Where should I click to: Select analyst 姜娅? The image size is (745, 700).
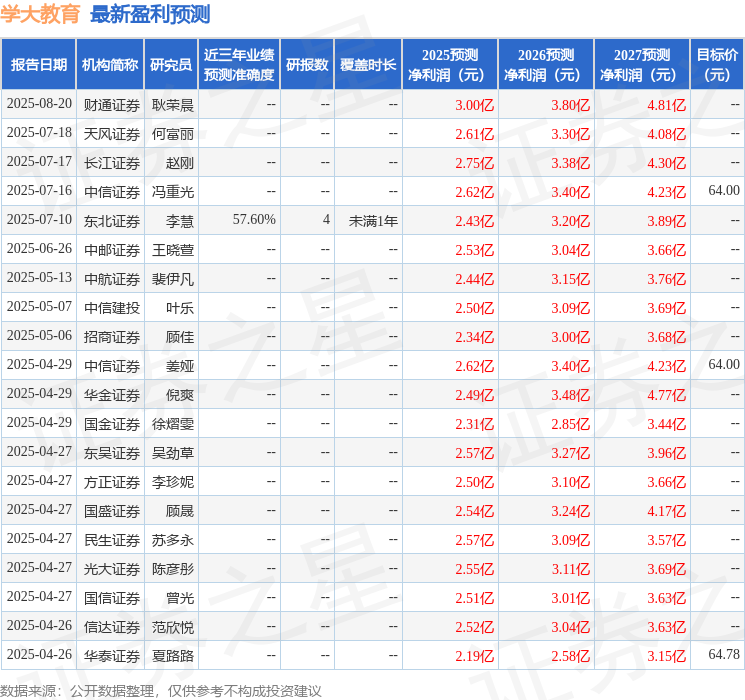point(180,366)
